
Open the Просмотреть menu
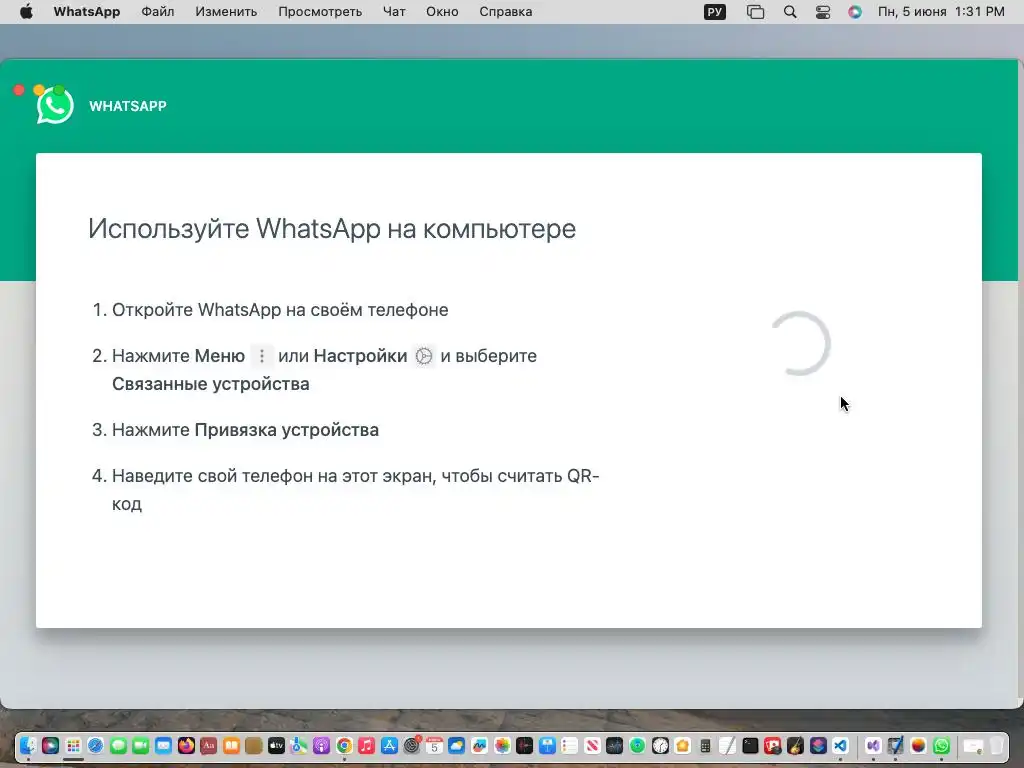pyautogui.click(x=320, y=12)
